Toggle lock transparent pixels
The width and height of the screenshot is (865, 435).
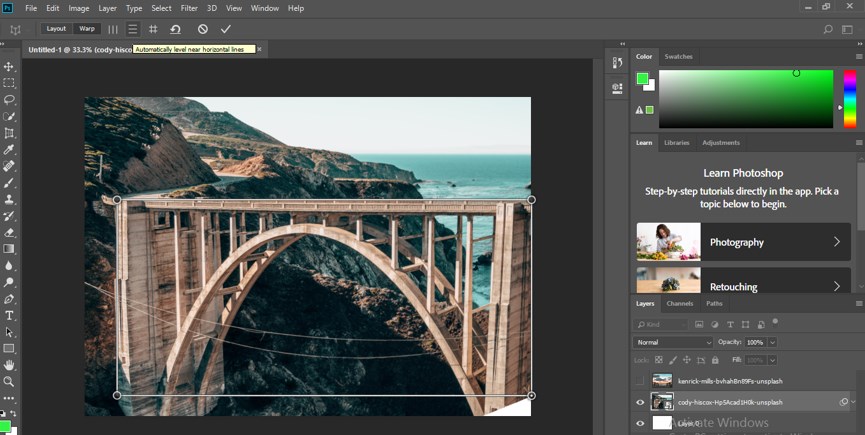point(658,360)
